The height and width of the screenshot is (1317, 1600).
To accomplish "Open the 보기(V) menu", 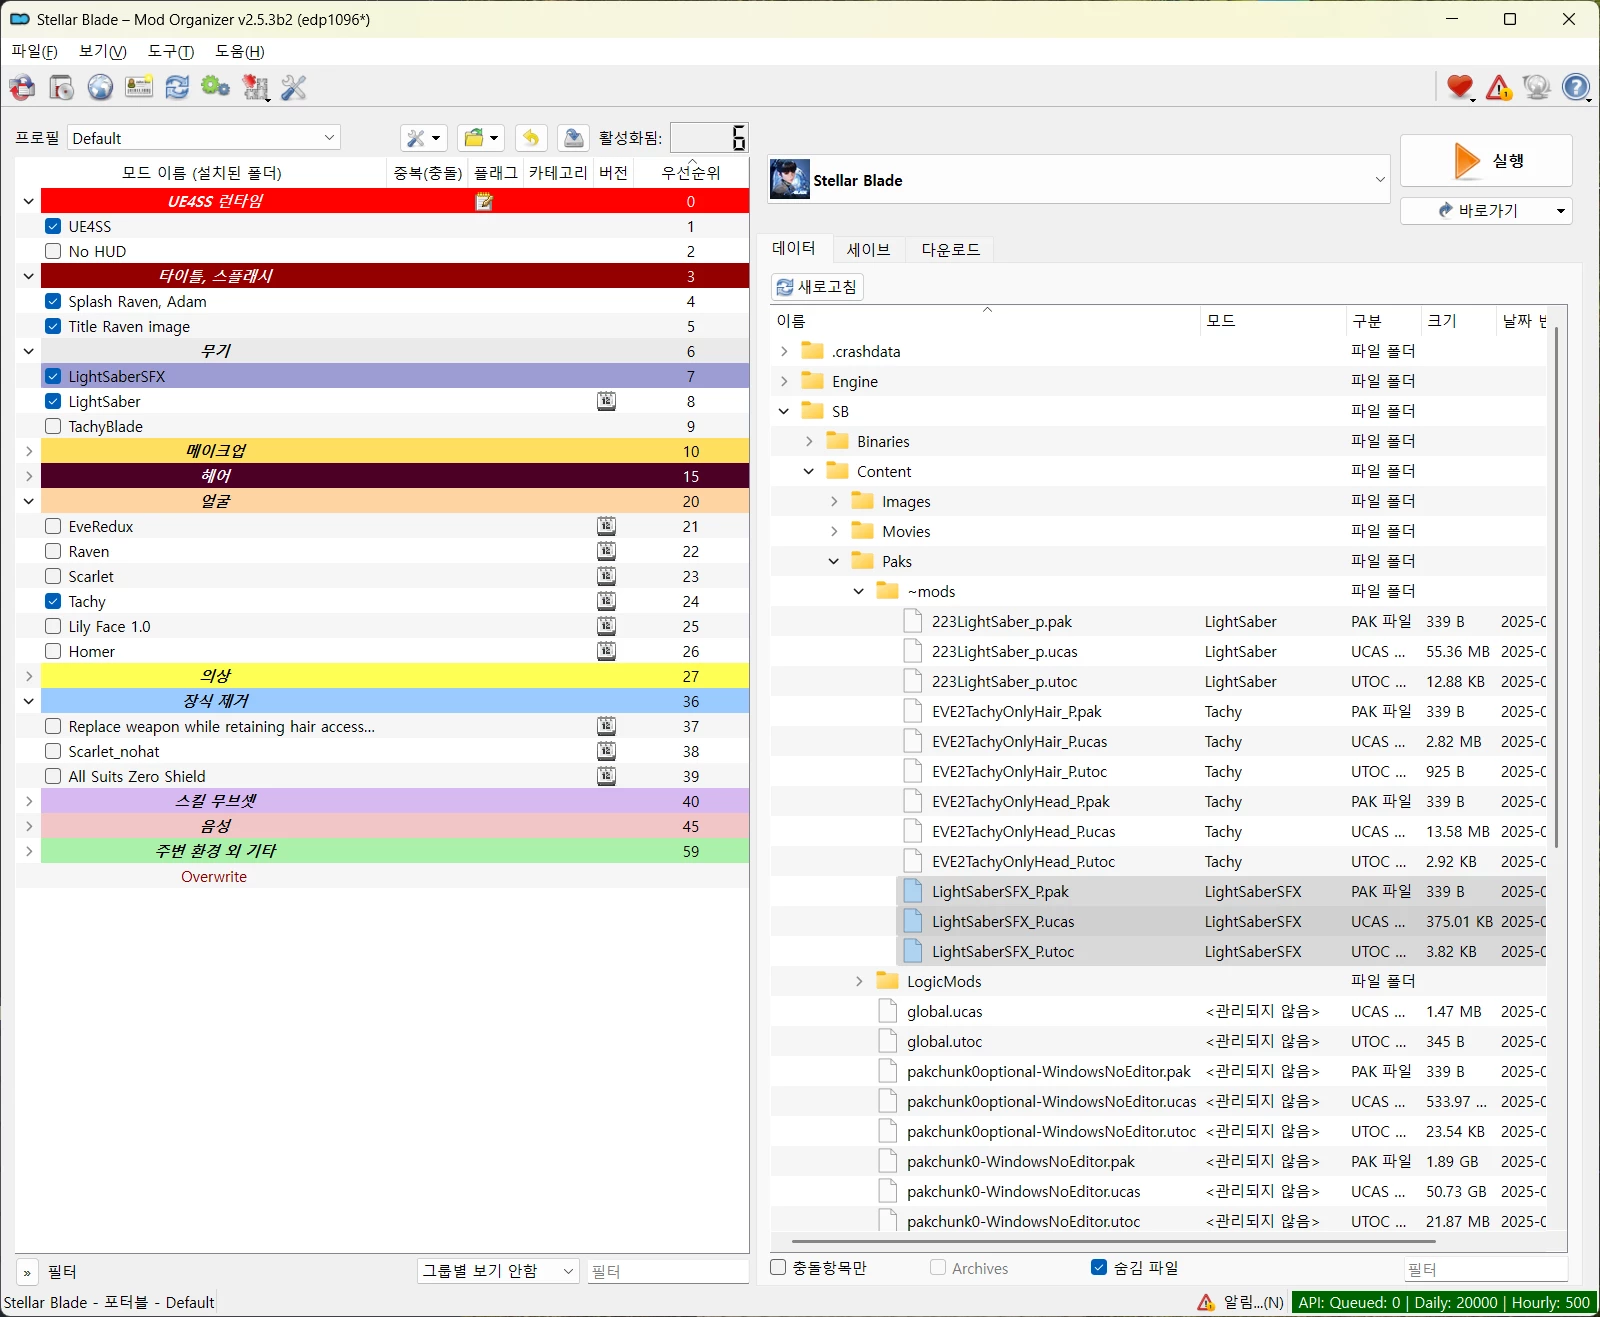I will click(103, 51).
